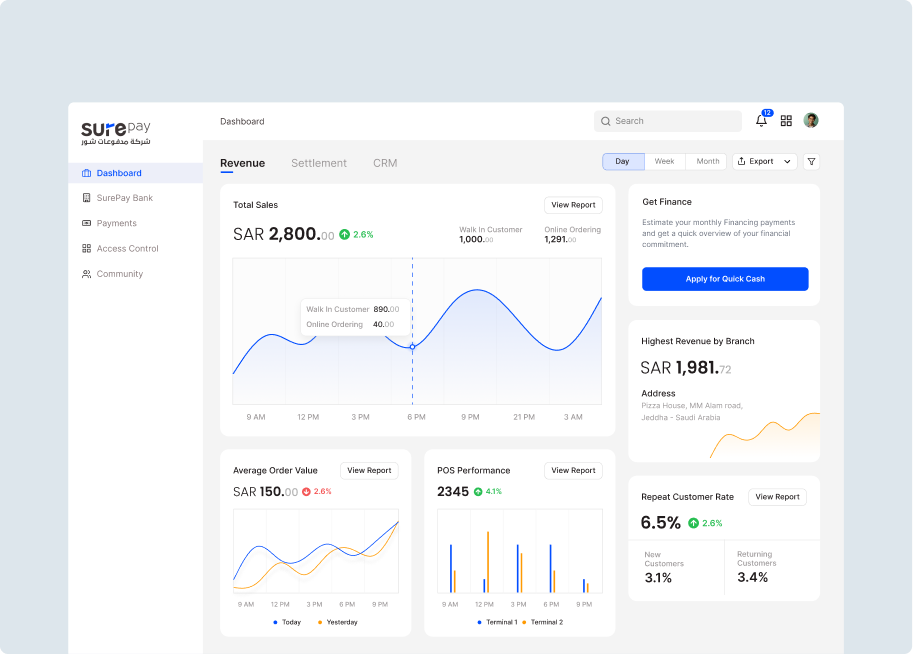The image size is (913, 655).
Task: Expand the Export dropdown chevron
Action: [x=787, y=162]
